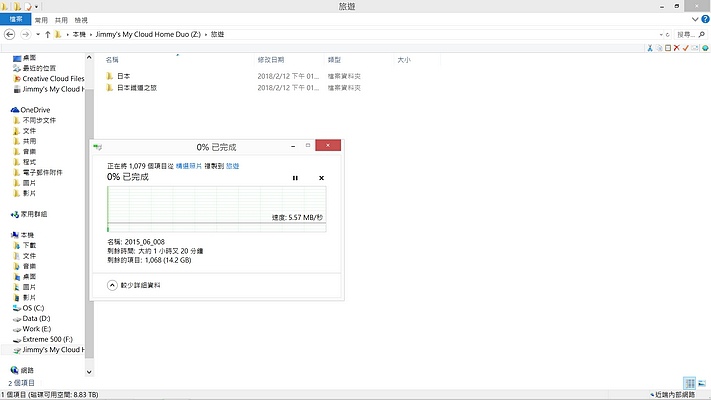Select 桌面 at top of favorites
The height and width of the screenshot is (400, 711).
click(x=24, y=58)
